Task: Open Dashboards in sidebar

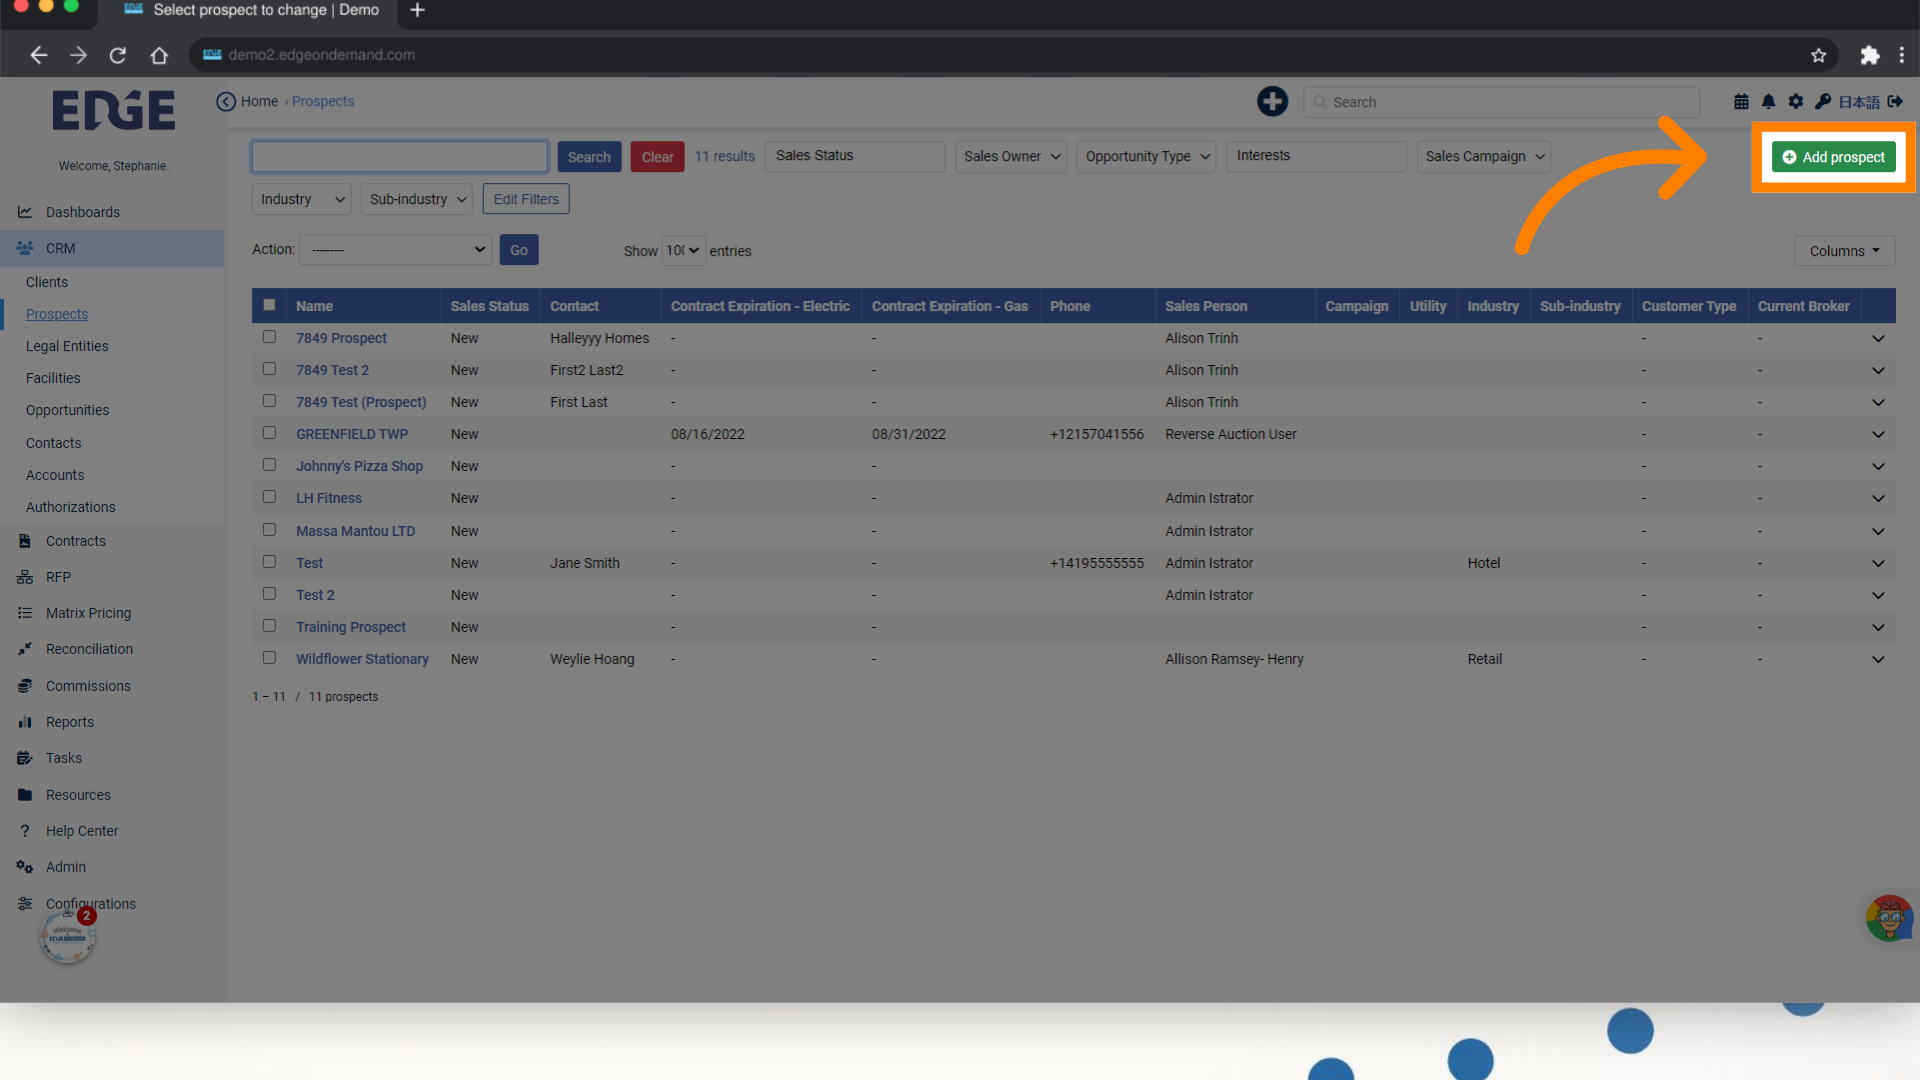Action: pos(83,212)
